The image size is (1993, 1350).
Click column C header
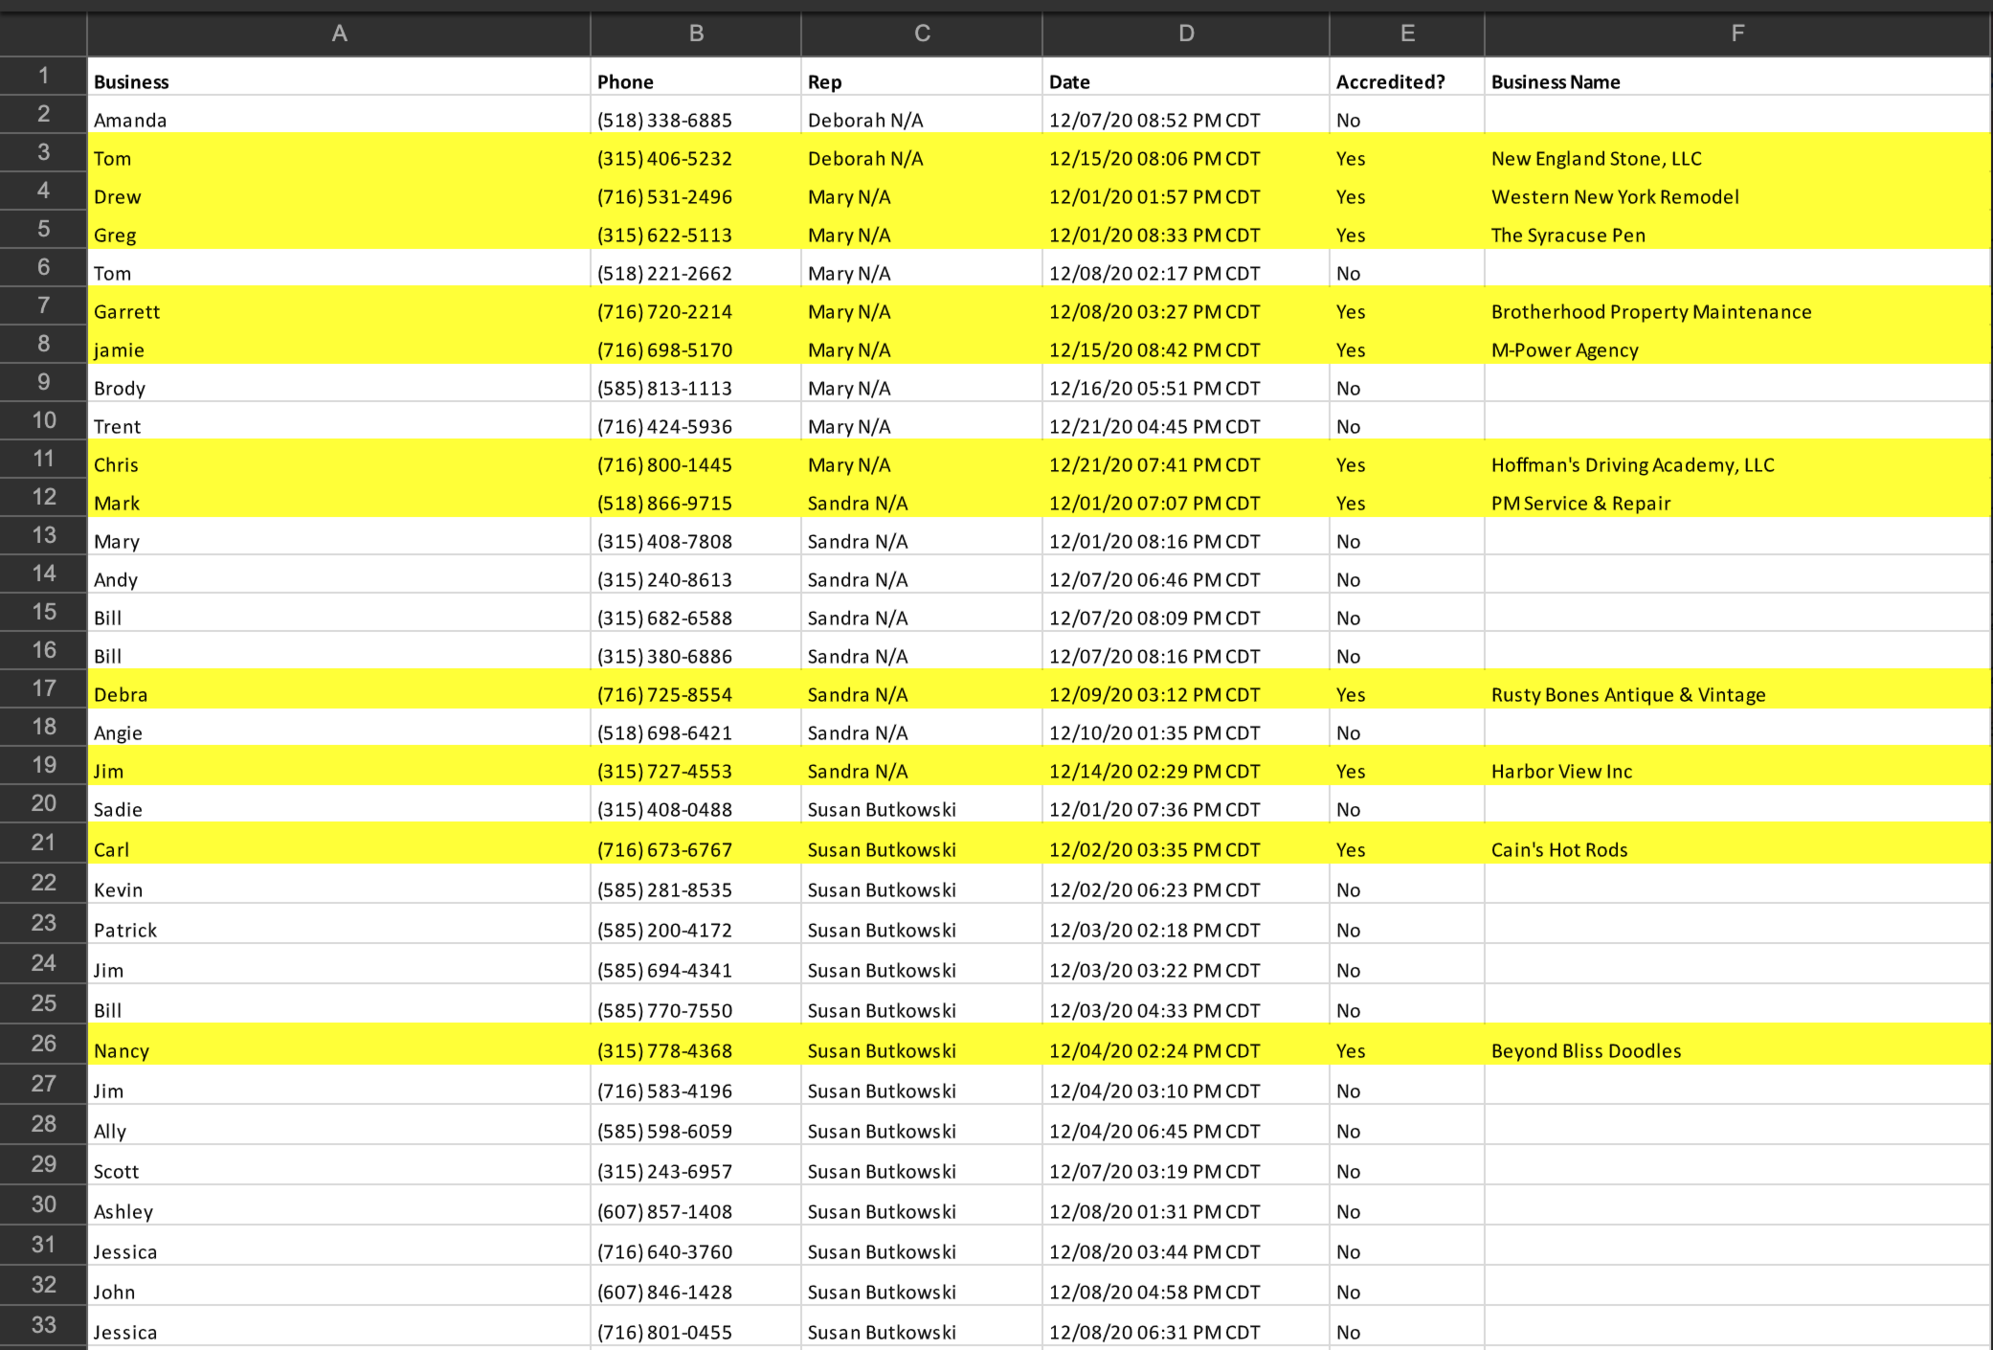tap(921, 34)
